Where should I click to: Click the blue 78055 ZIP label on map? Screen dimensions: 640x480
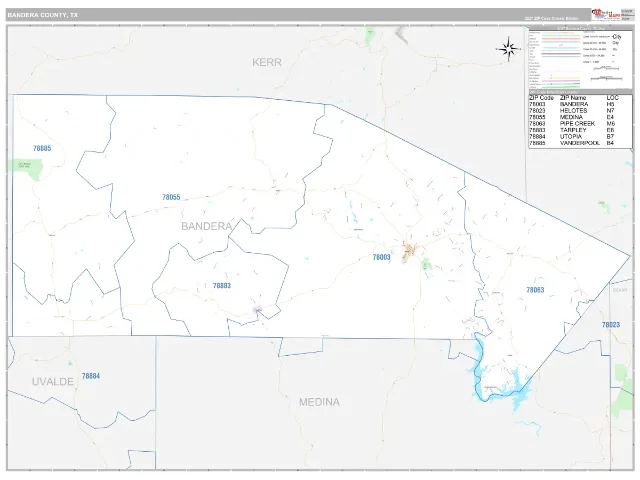click(x=171, y=197)
